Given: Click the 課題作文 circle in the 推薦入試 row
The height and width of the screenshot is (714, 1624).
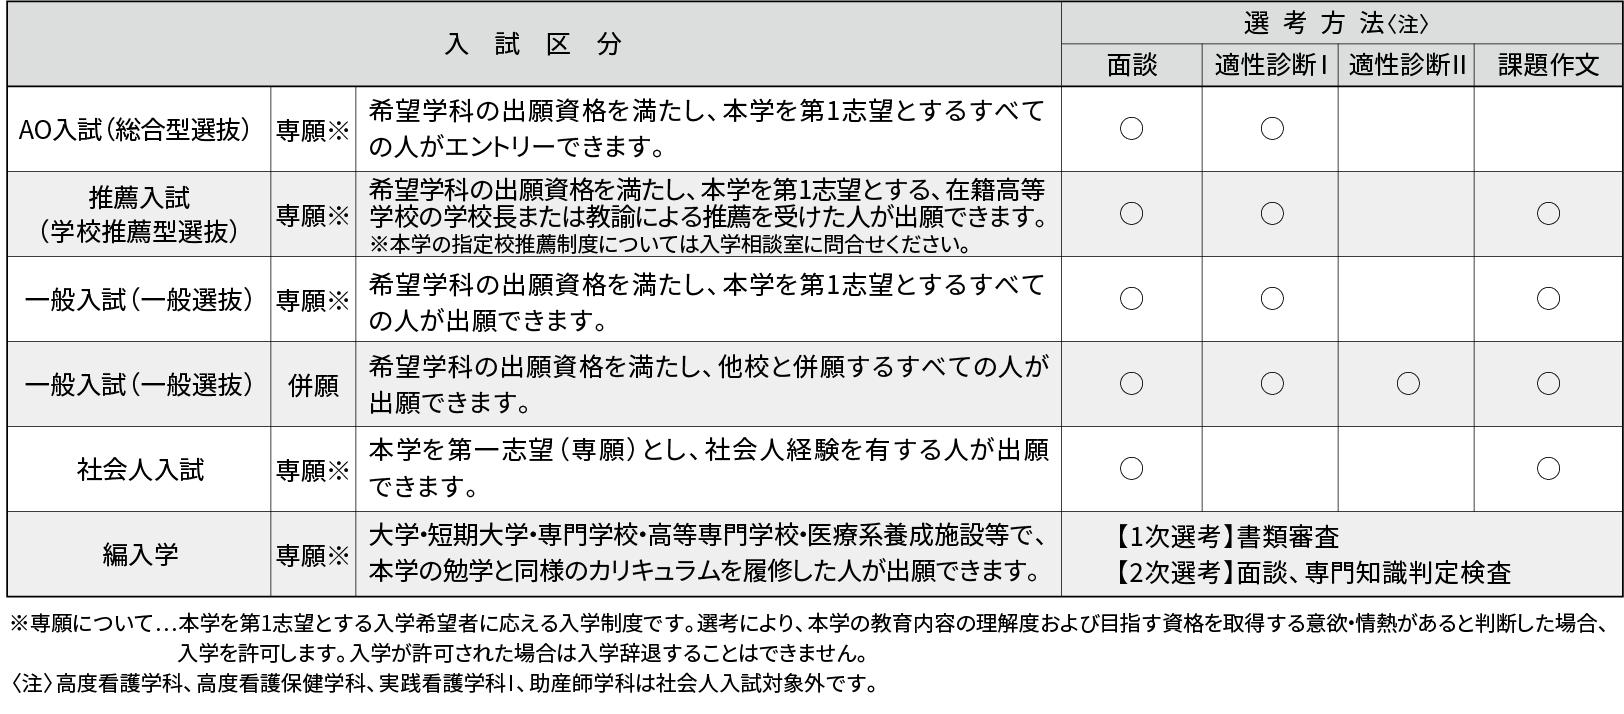Looking at the screenshot, I should point(1548,213).
